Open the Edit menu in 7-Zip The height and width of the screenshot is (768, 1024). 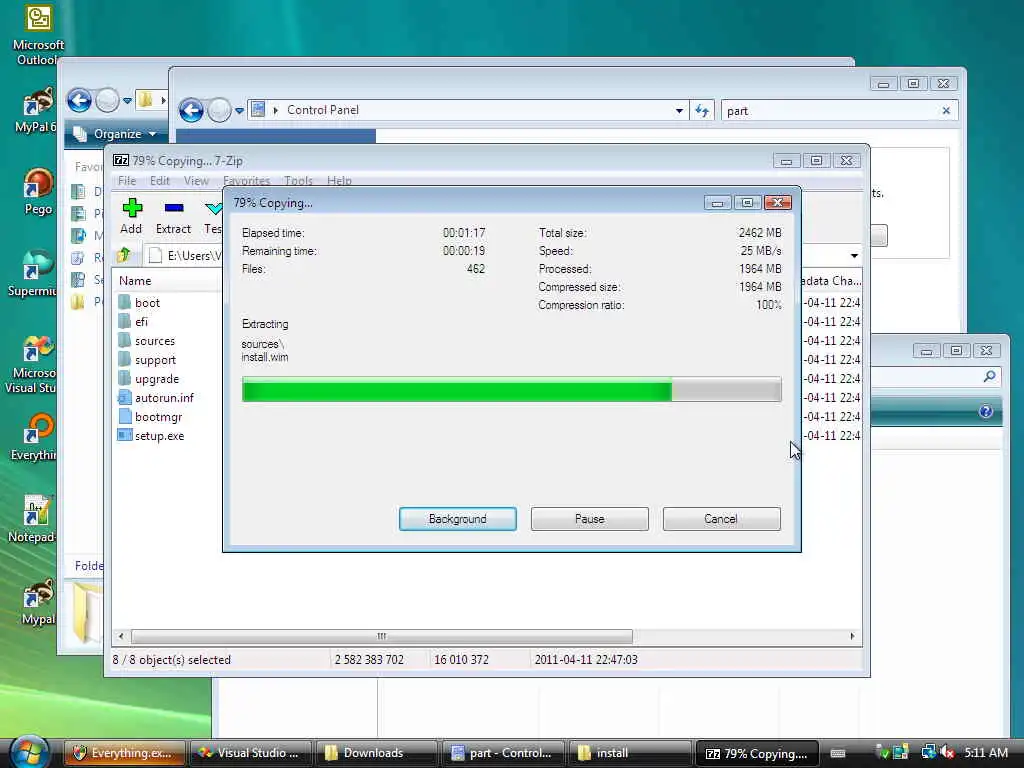pos(159,181)
